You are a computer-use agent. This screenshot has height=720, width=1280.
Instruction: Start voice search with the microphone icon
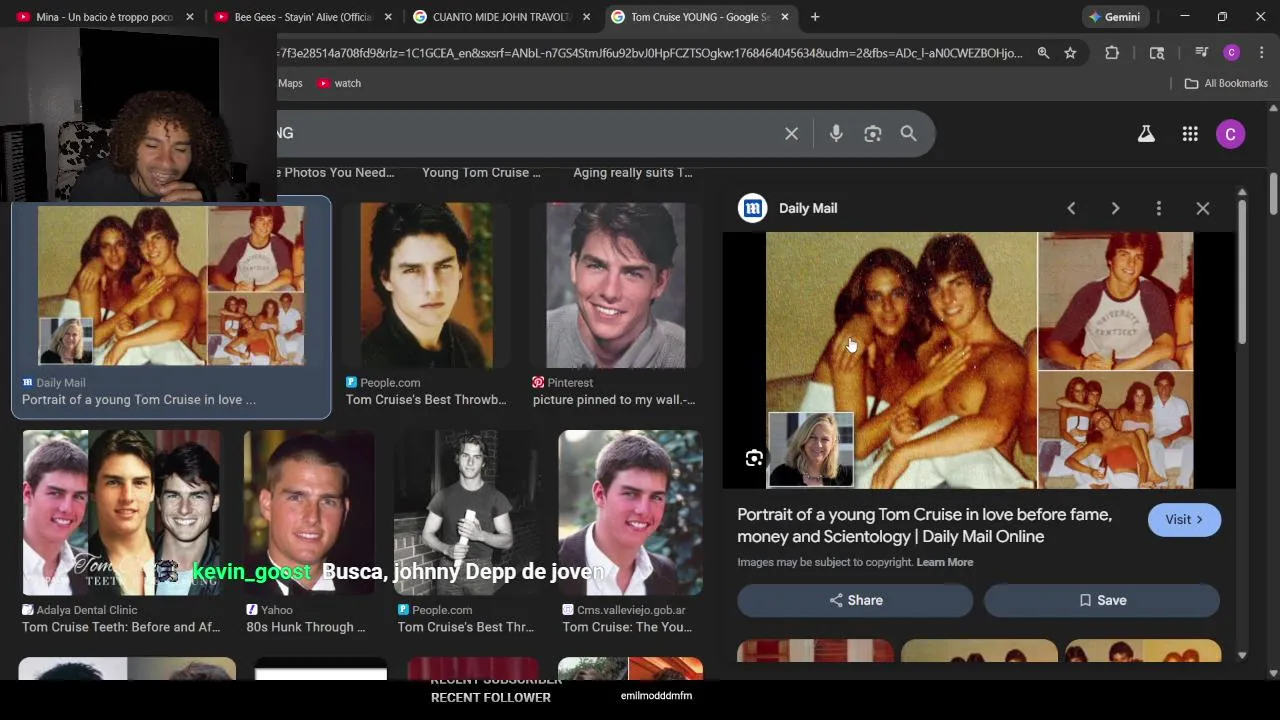(836, 133)
